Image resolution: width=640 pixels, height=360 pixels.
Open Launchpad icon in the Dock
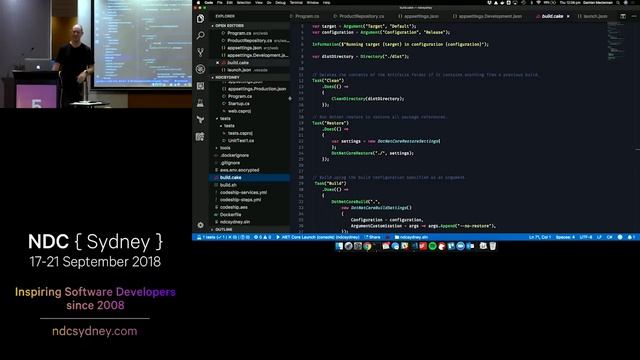click(x=349, y=246)
